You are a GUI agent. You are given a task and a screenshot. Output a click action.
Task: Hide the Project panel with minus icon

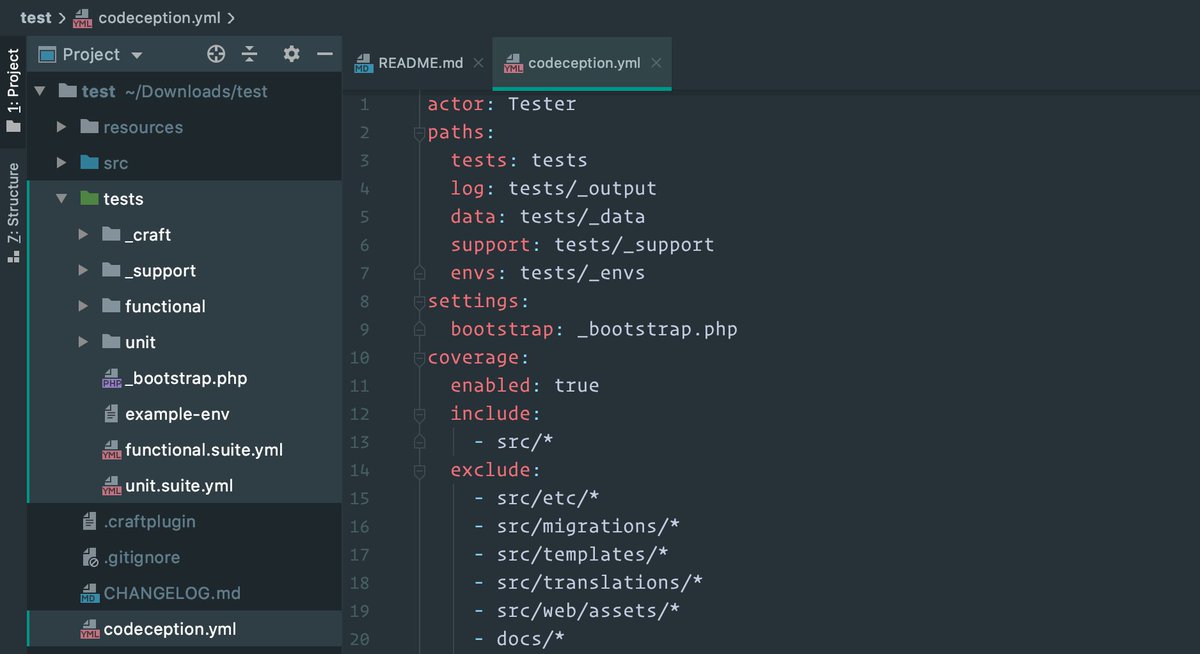click(324, 54)
